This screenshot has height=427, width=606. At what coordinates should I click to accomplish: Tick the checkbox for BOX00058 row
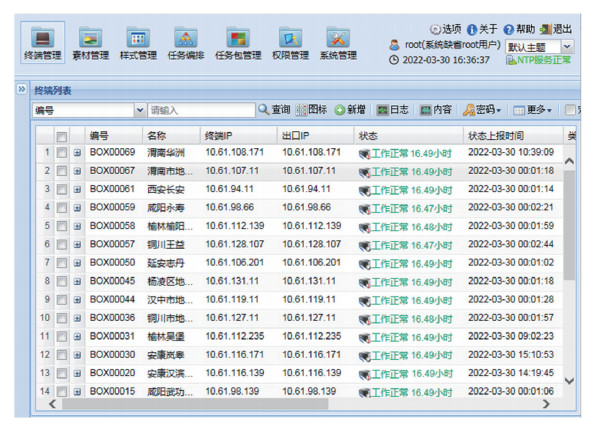[x=61, y=226]
